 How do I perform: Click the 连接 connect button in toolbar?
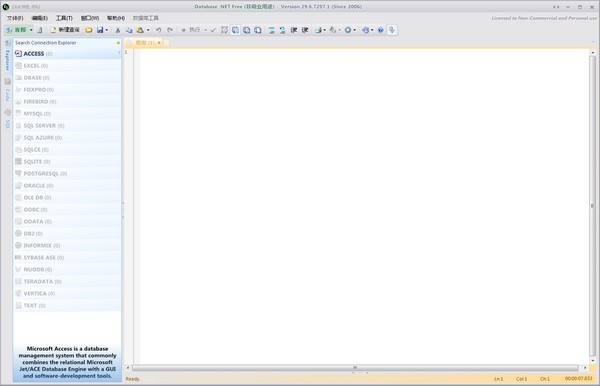(x=16, y=30)
